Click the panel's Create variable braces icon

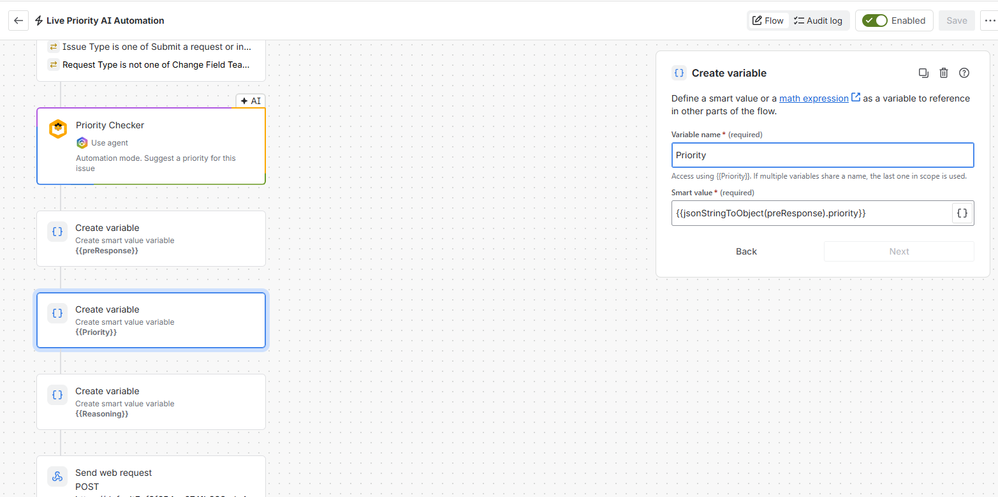click(x=679, y=73)
